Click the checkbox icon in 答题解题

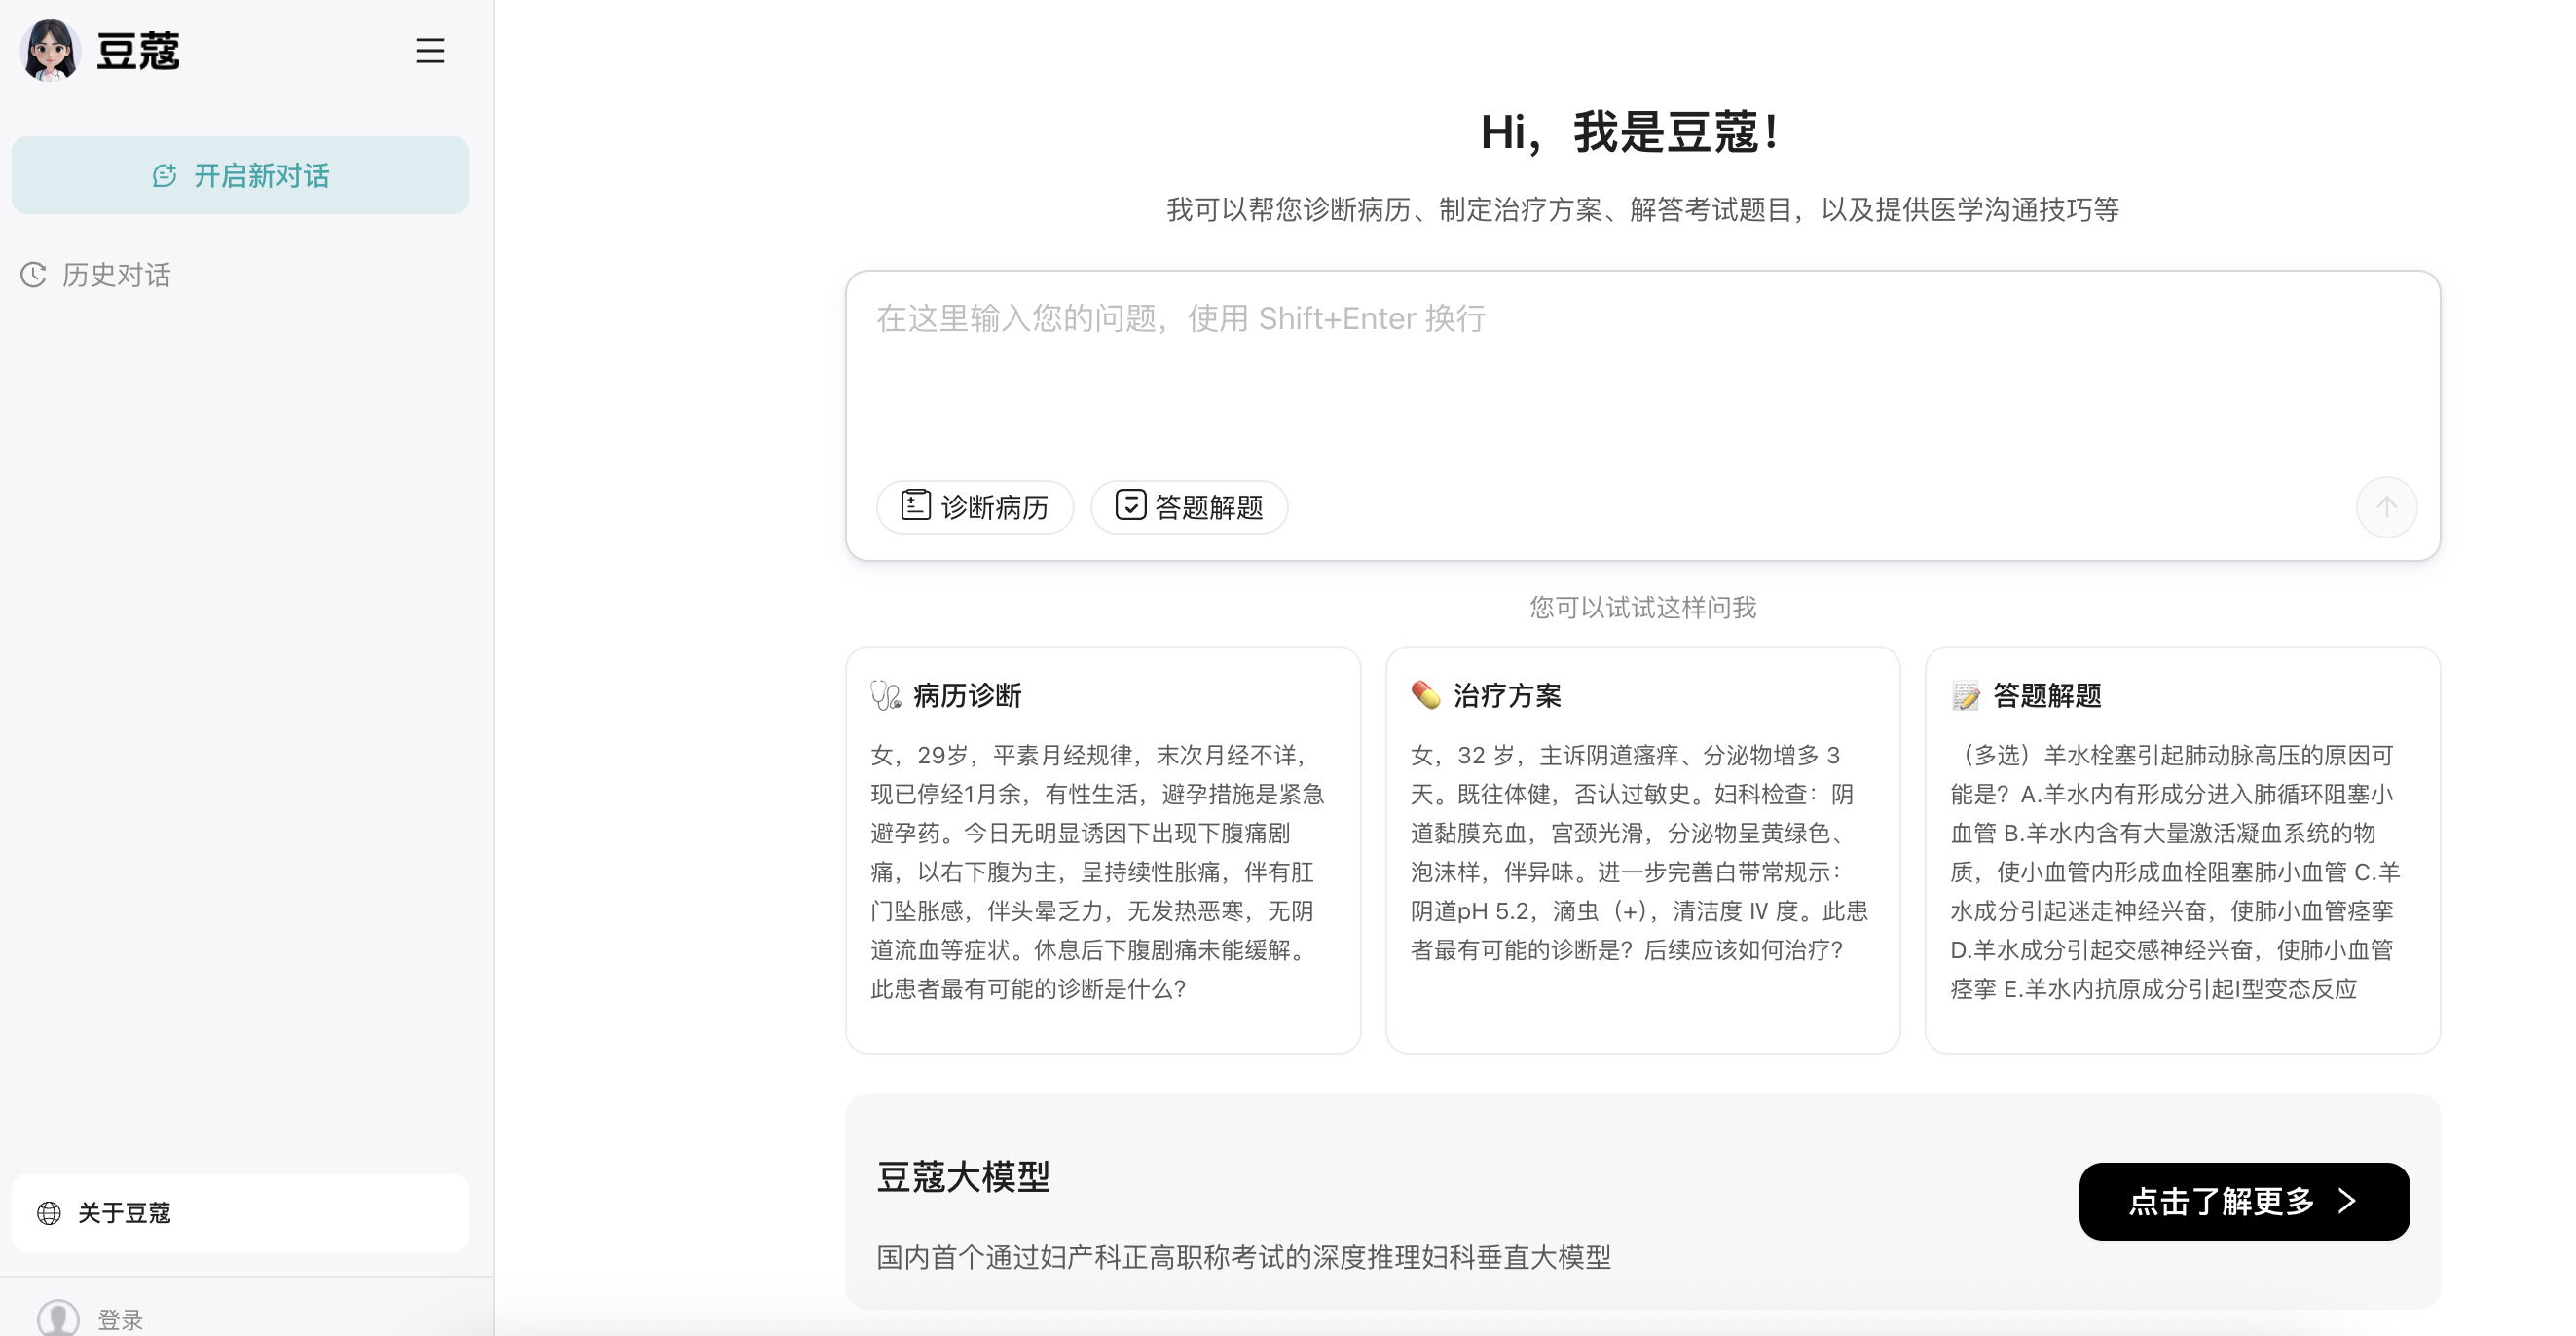(x=1130, y=505)
